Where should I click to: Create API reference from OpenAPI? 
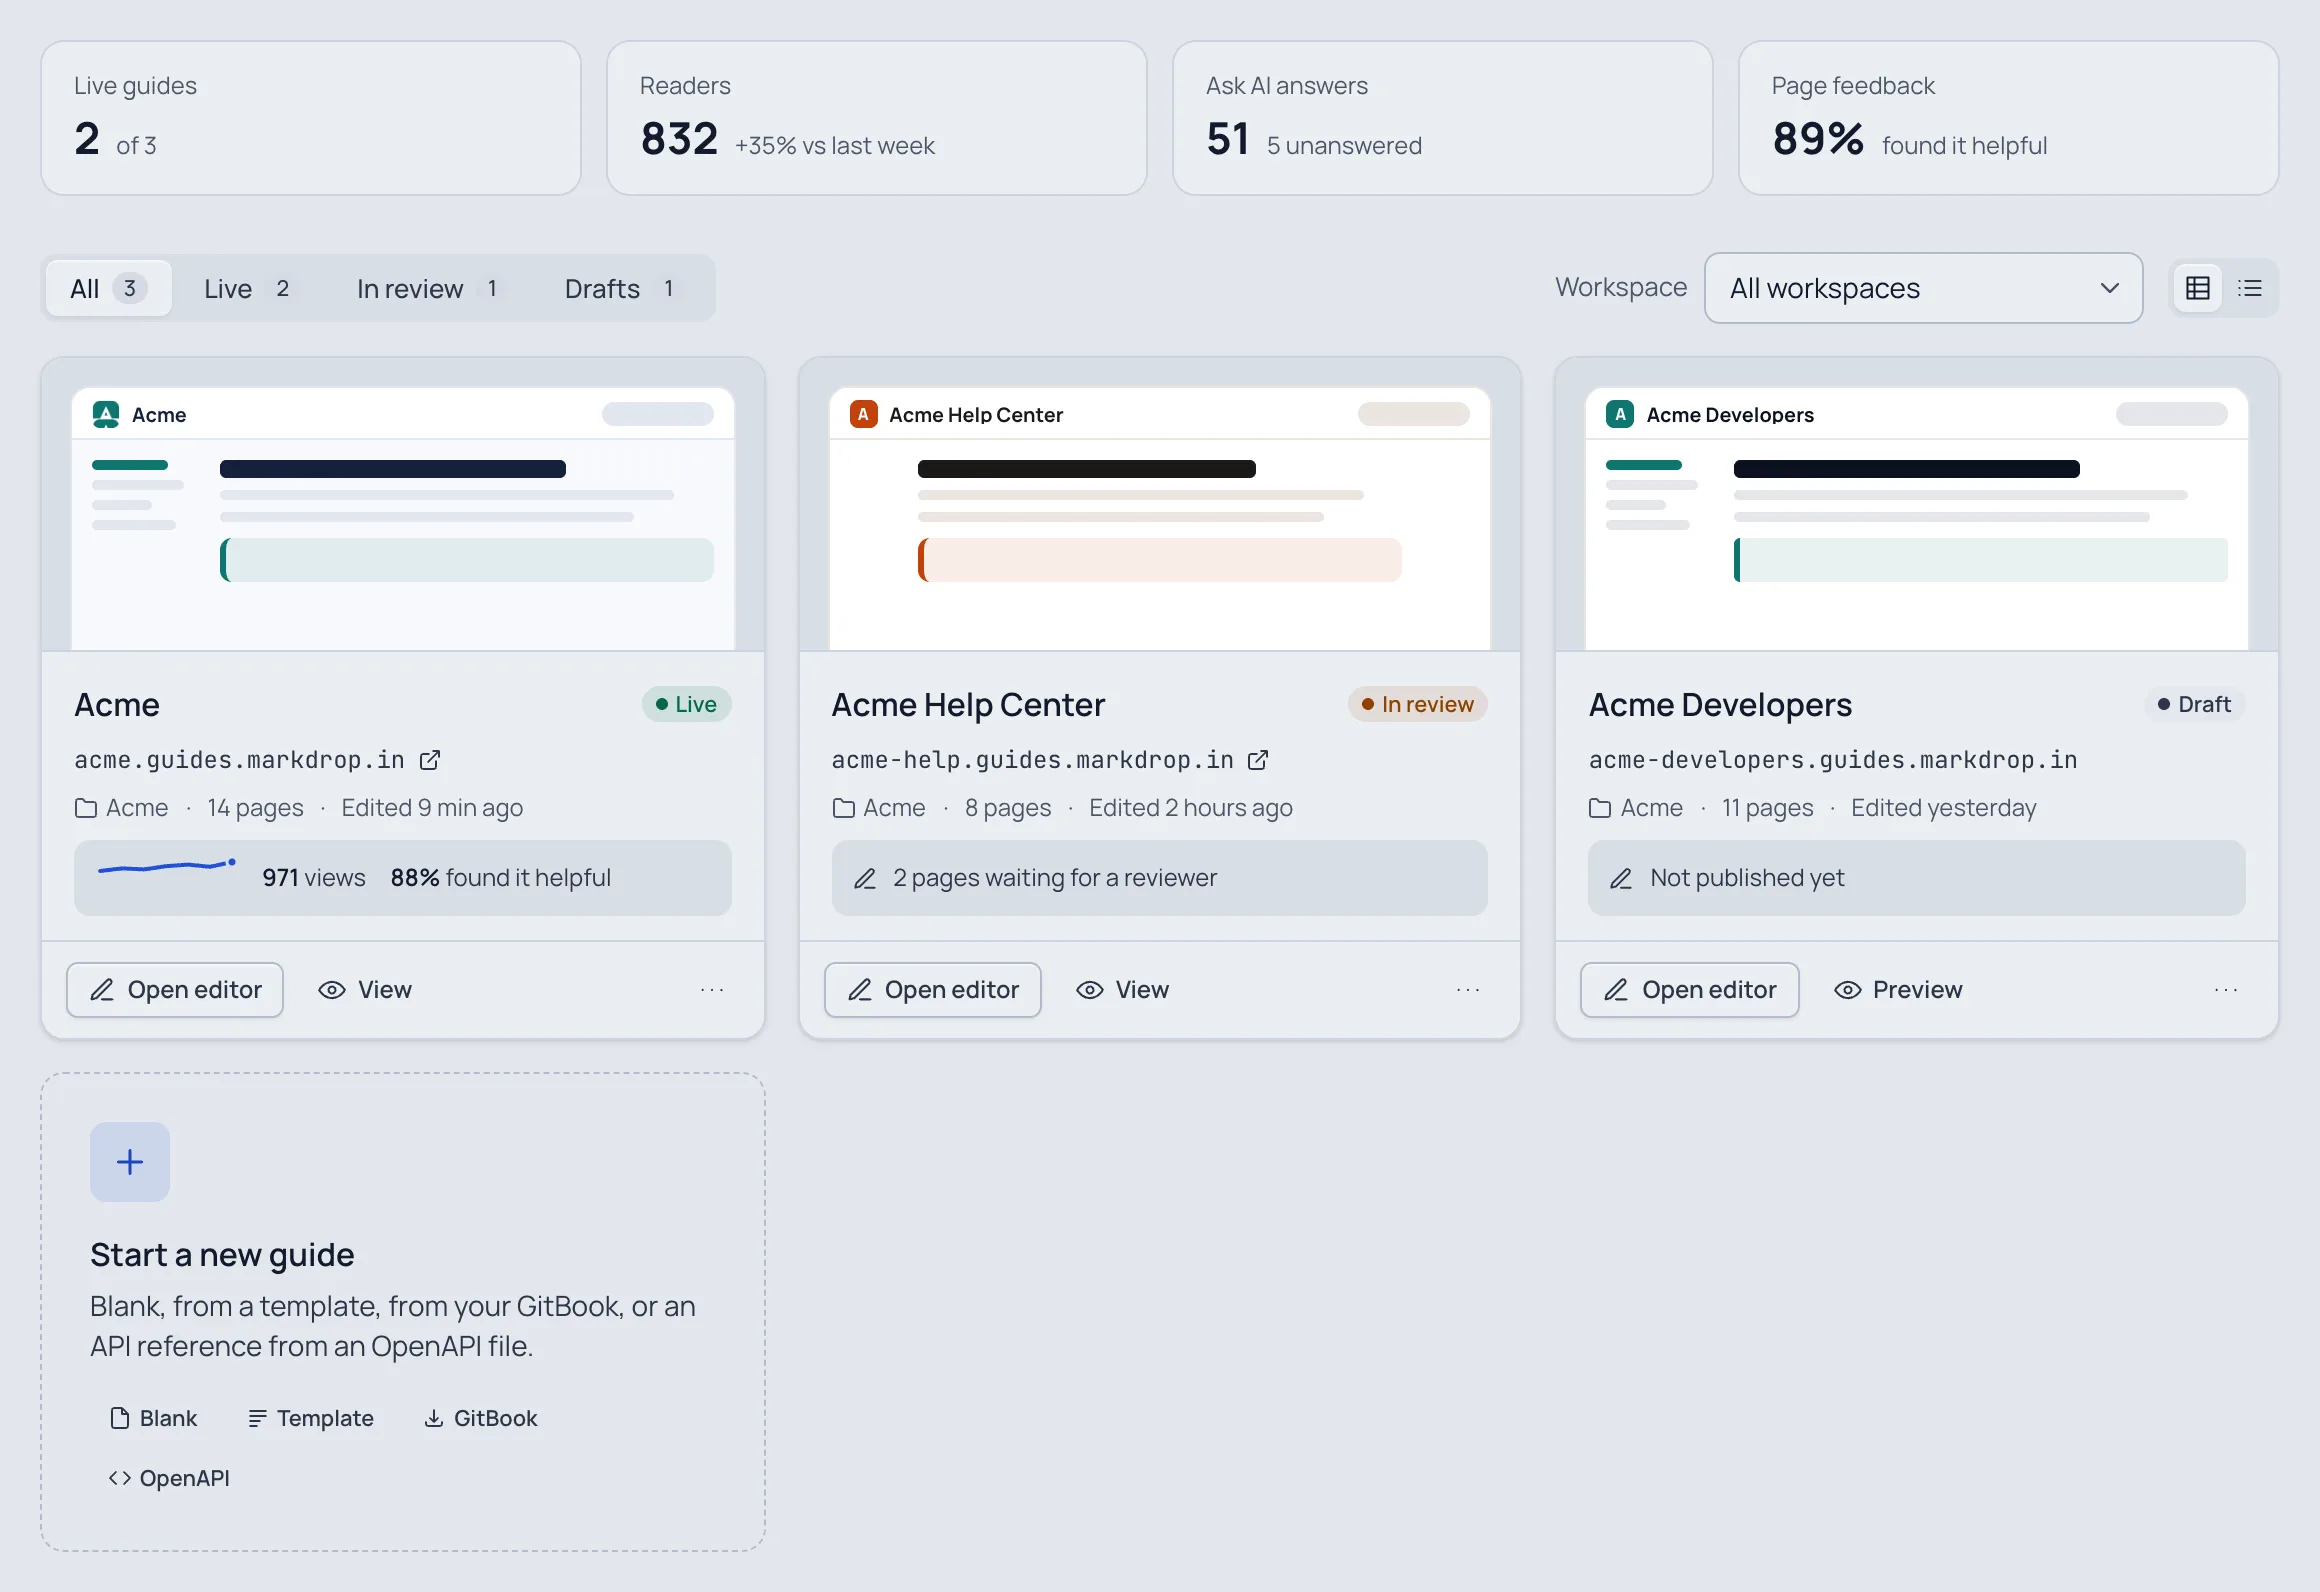pos(169,1478)
